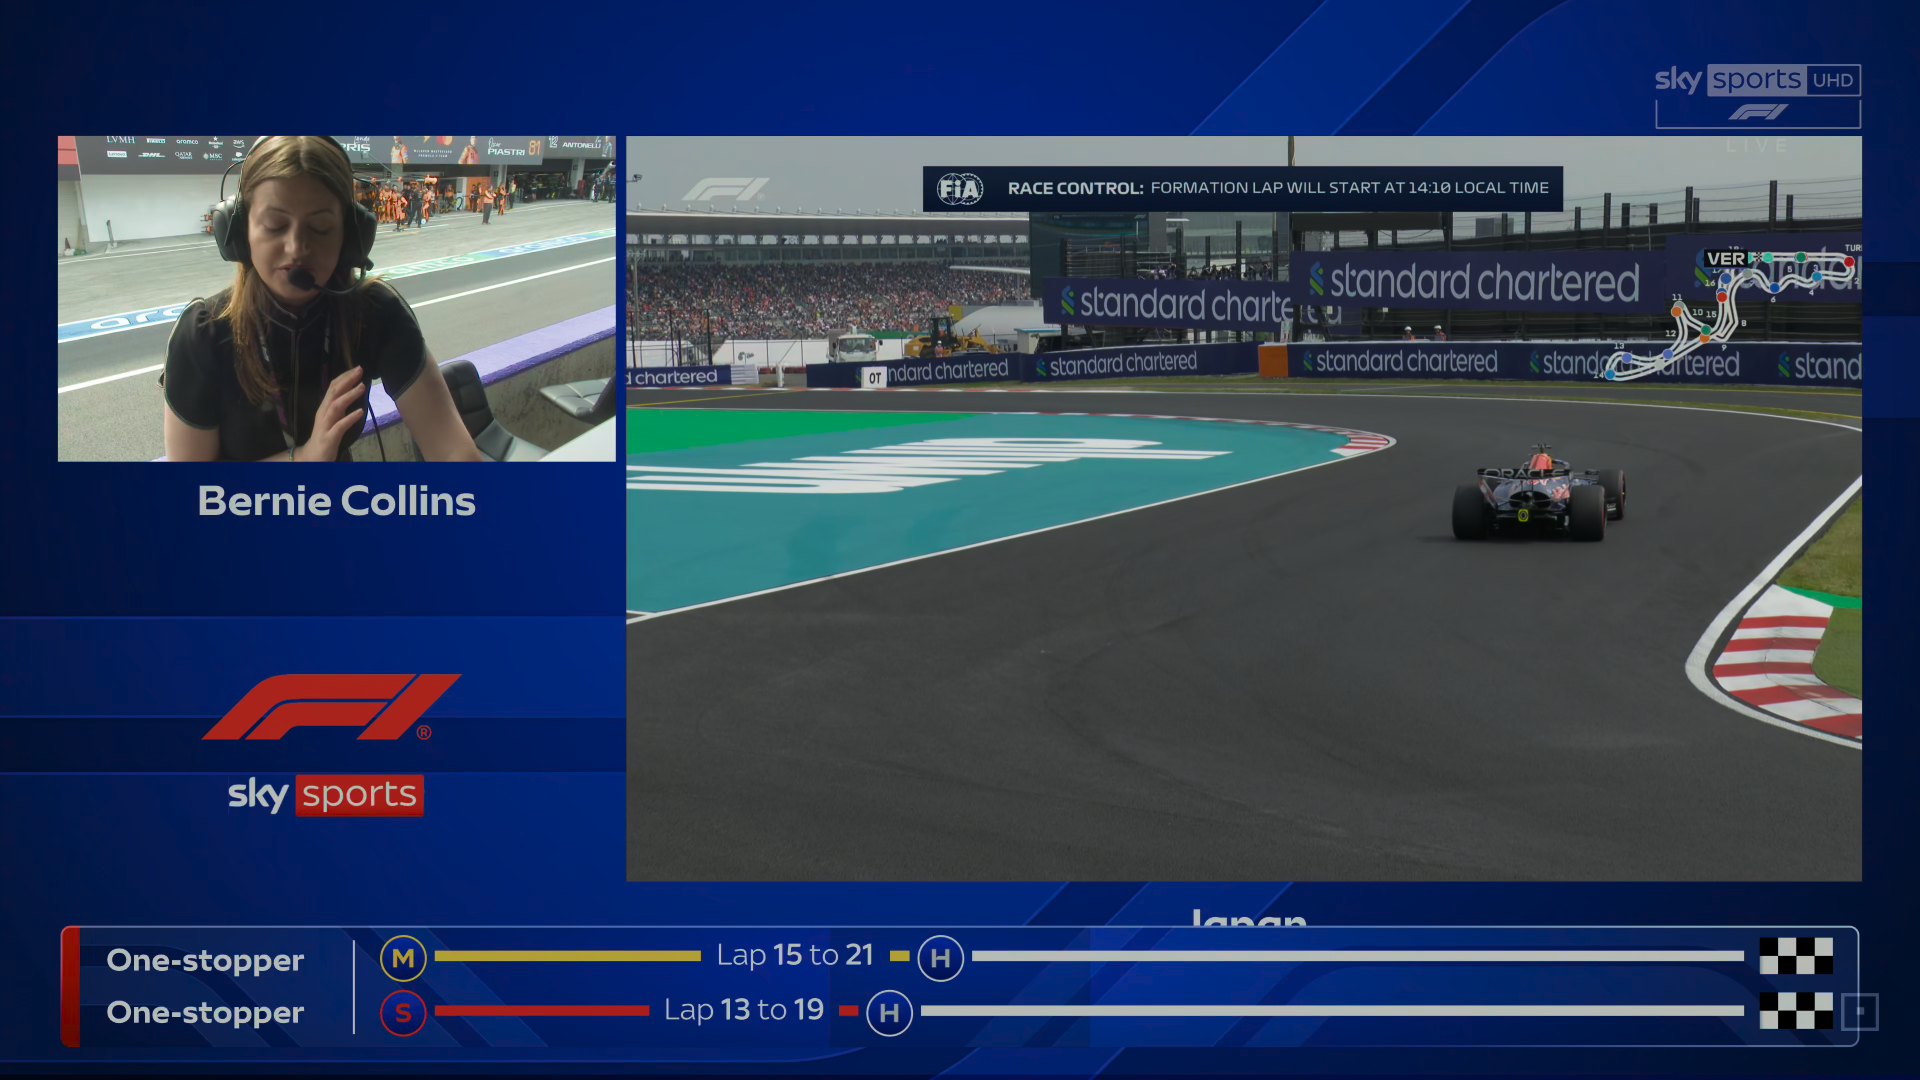The image size is (1920, 1080).
Task: Click the top One-stopper strategy label
Action: click(205, 960)
